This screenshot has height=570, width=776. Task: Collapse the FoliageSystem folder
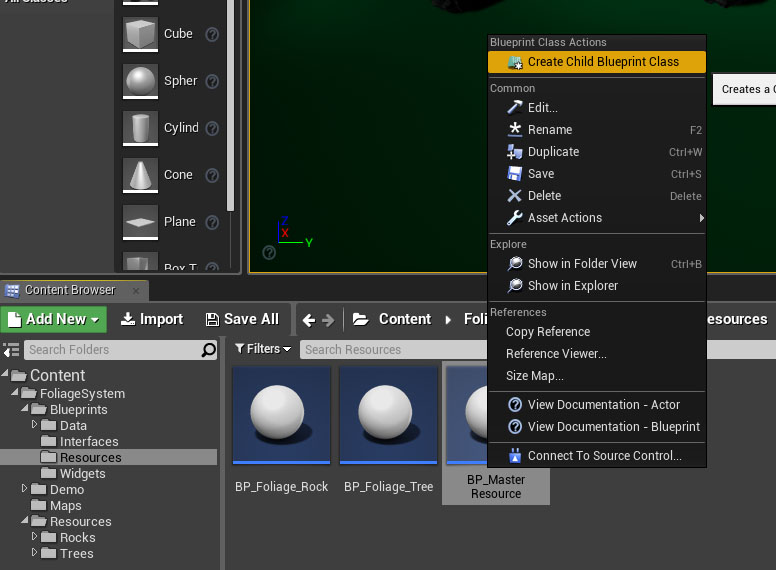point(15,393)
